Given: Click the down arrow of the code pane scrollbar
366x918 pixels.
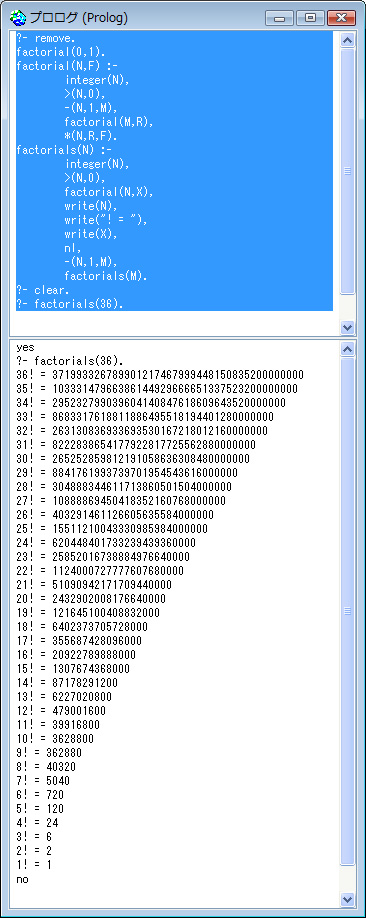Looking at the screenshot, I should click(347, 328).
